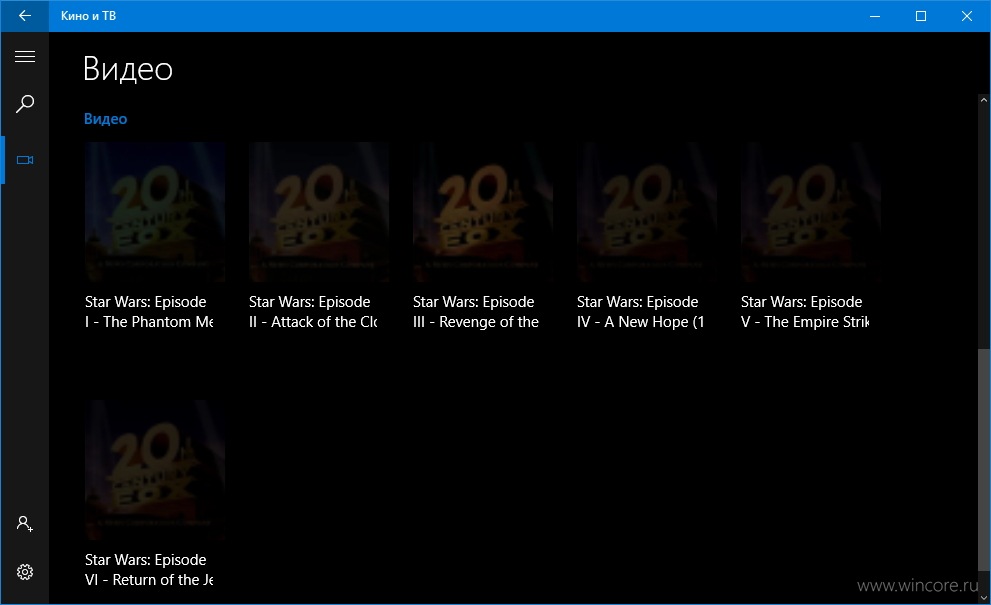Open Episode III Revenge of the Sith thumbnail
This screenshot has height=605, width=991.
click(483, 212)
